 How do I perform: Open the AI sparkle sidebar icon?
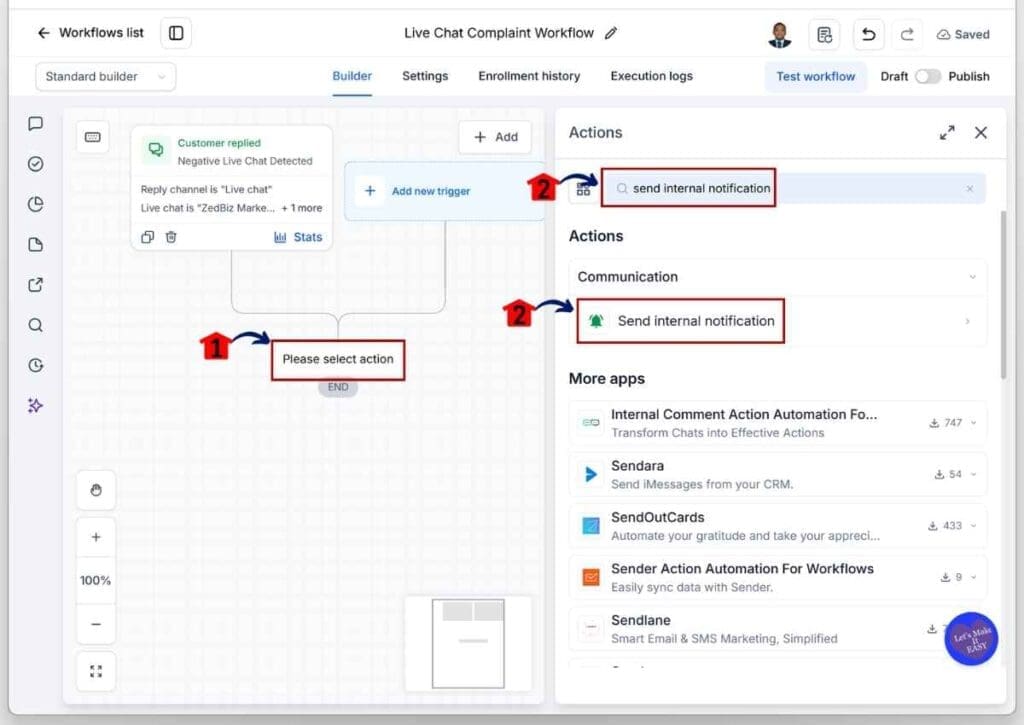[36, 406]
